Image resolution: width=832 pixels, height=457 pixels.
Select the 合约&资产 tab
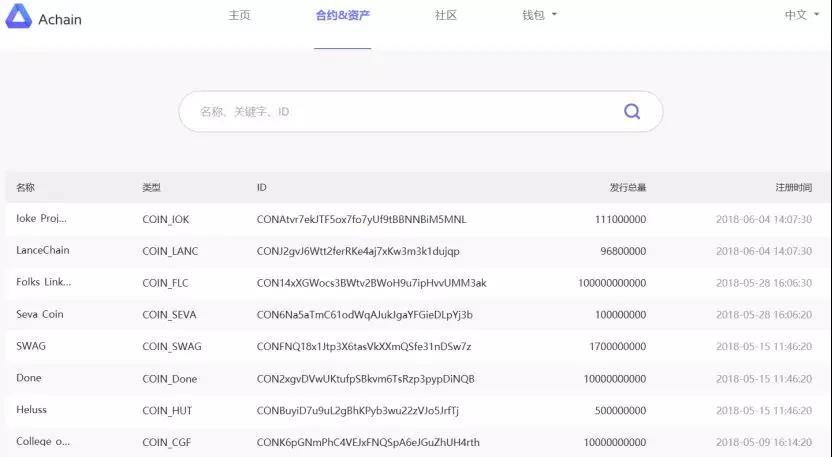(343, 15)
